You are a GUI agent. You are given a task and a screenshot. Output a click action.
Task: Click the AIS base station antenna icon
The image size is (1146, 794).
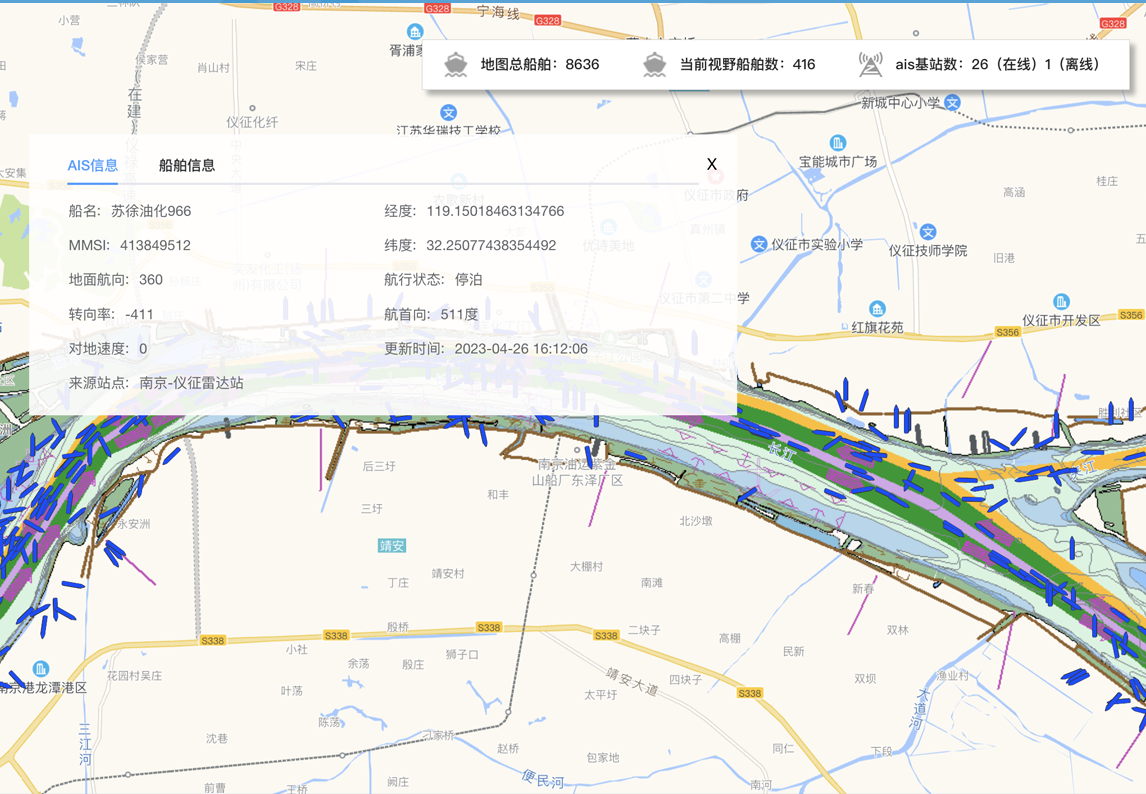871,64
